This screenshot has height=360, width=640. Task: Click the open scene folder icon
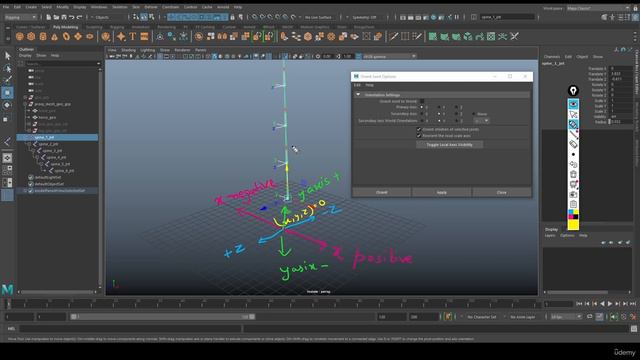click(56, 17)
